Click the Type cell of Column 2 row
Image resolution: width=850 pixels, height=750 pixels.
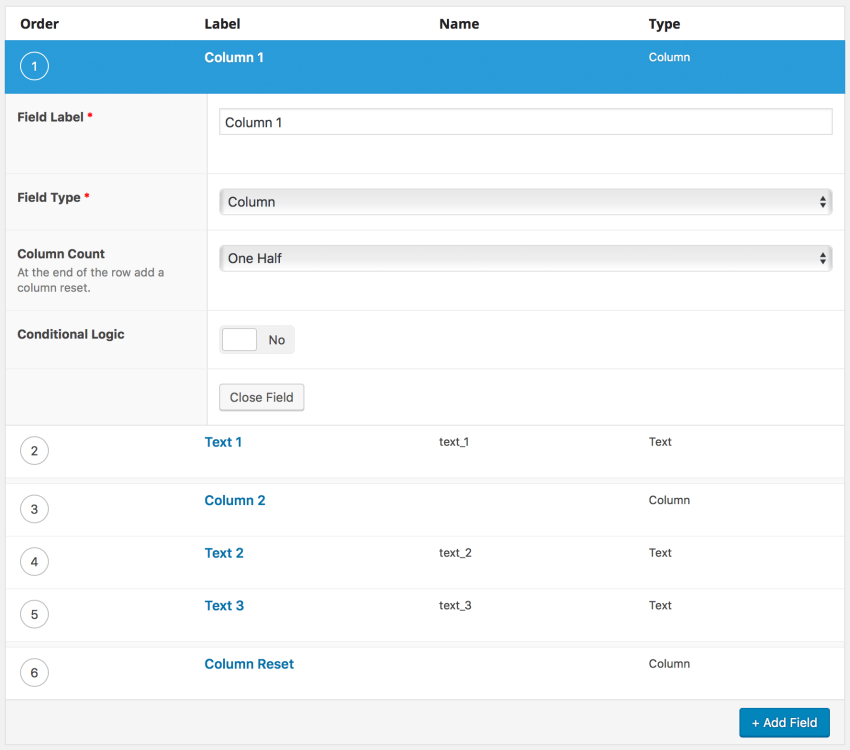pyautogui.click(x=669, y=500)
